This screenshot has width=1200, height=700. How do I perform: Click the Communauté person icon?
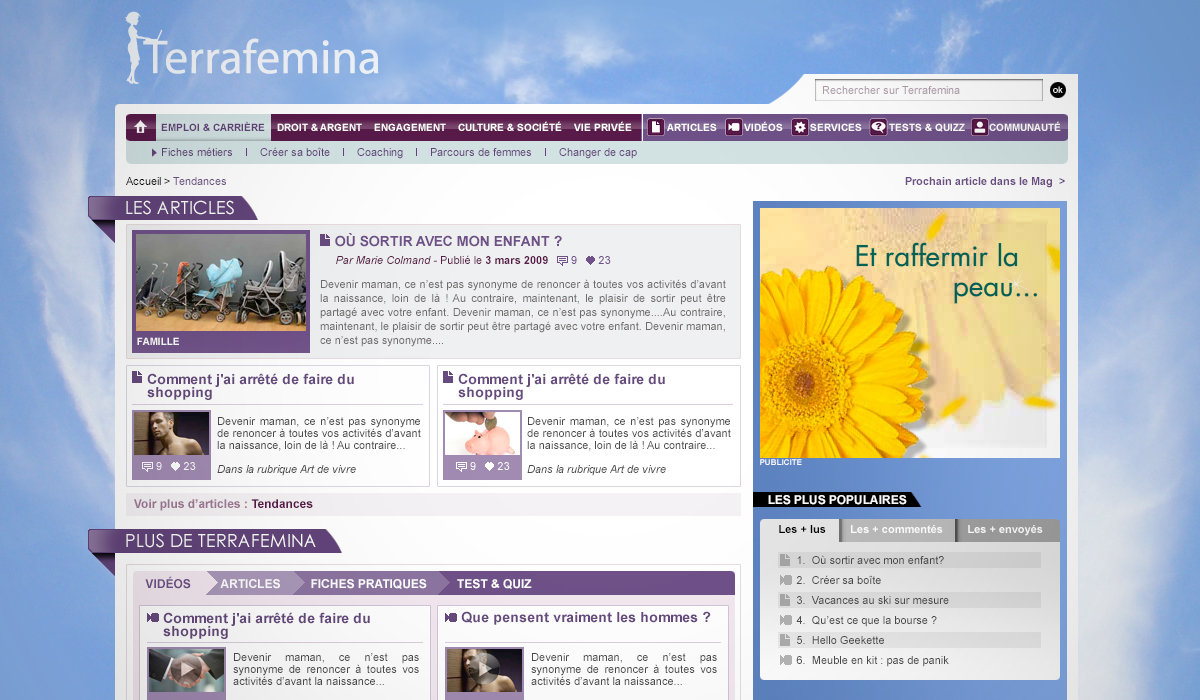[x=979, y=127]
